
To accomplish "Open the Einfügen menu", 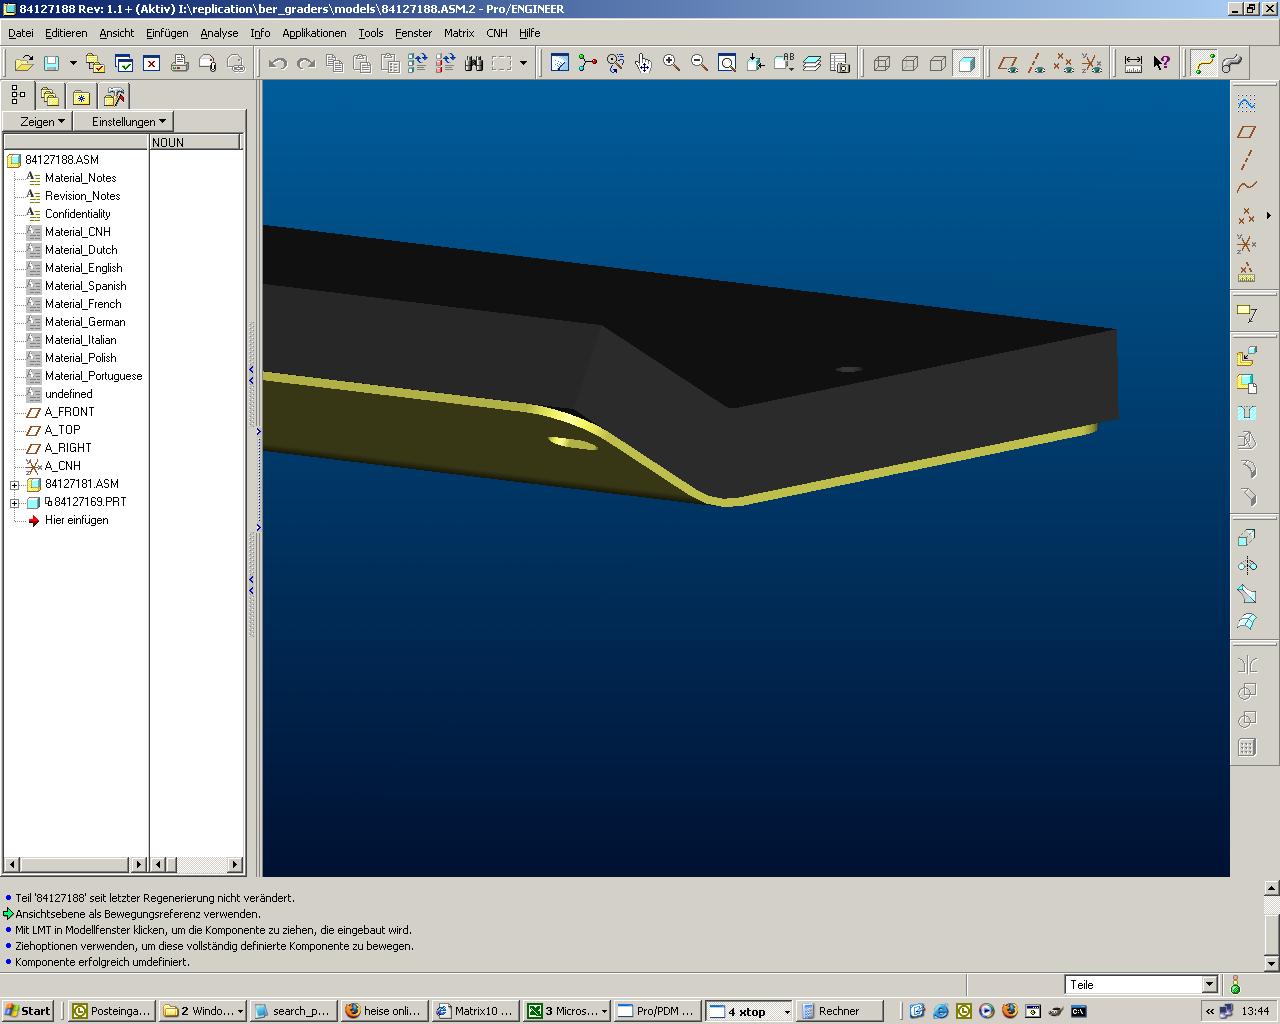I will [167, 33].
